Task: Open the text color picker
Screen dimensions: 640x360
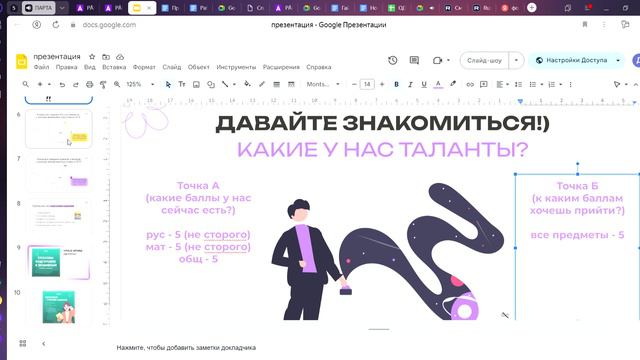Action: point(438,84)
